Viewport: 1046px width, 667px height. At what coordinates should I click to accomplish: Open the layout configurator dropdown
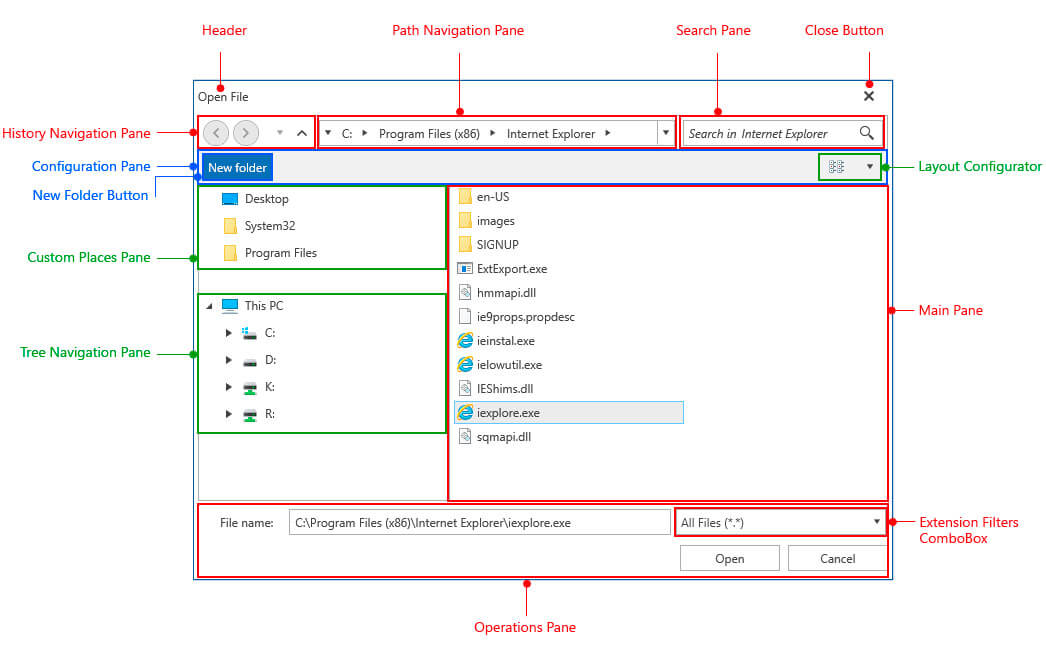tap(868, 167)
